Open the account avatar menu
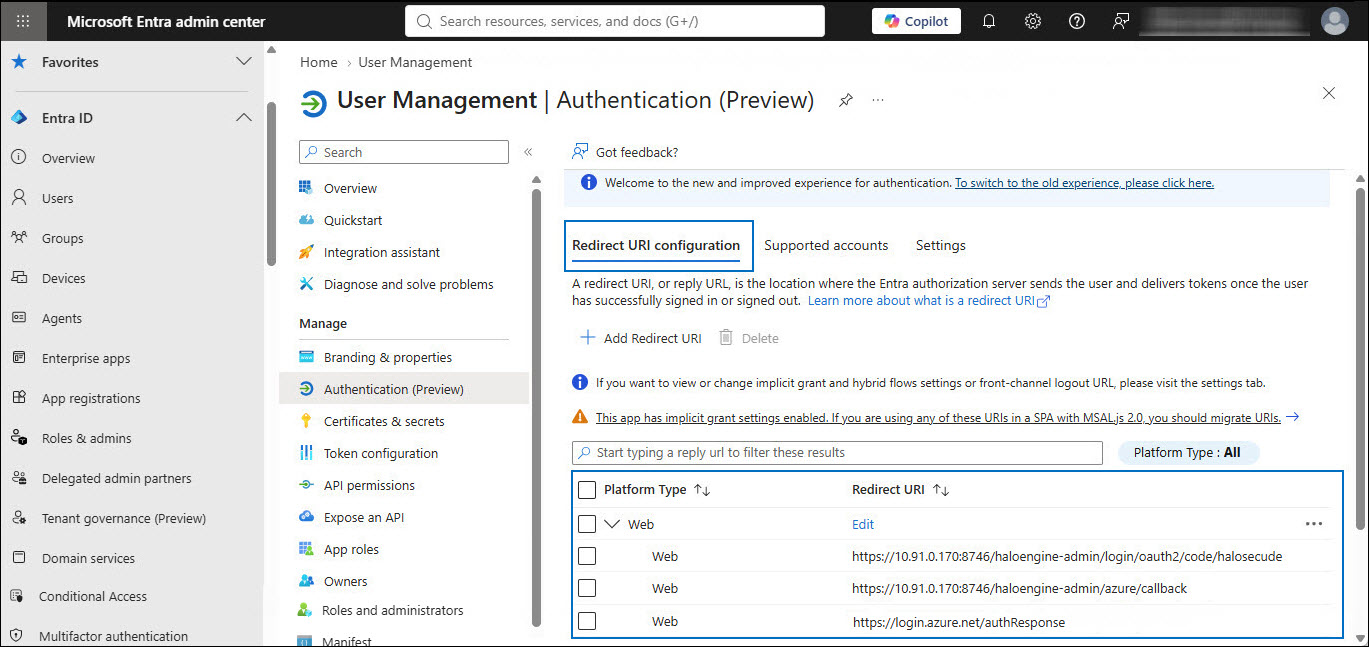1369x647 pixels. tap(1334, 21)
